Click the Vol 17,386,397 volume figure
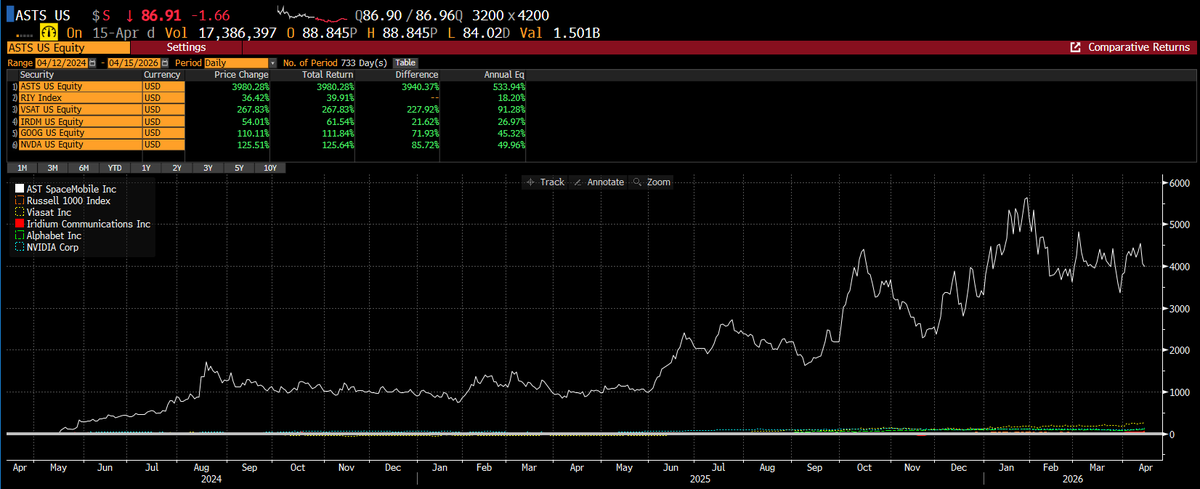The image size is (1200, 489). [221, 33]
